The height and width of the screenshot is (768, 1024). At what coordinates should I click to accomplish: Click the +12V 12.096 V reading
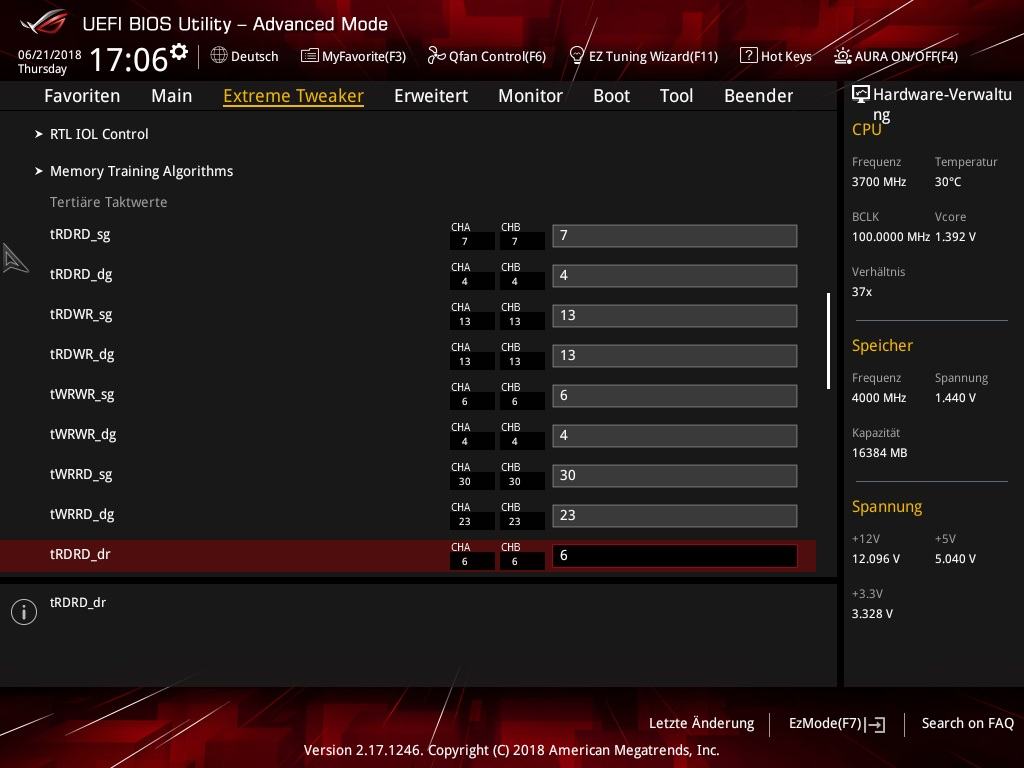[876, 559]
